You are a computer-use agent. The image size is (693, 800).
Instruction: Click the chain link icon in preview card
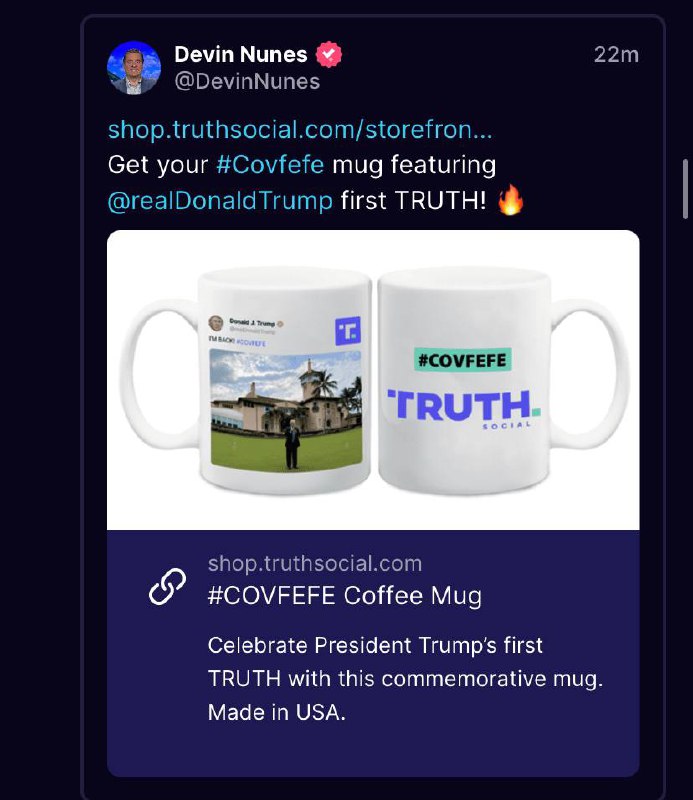[x=167, y=586]
